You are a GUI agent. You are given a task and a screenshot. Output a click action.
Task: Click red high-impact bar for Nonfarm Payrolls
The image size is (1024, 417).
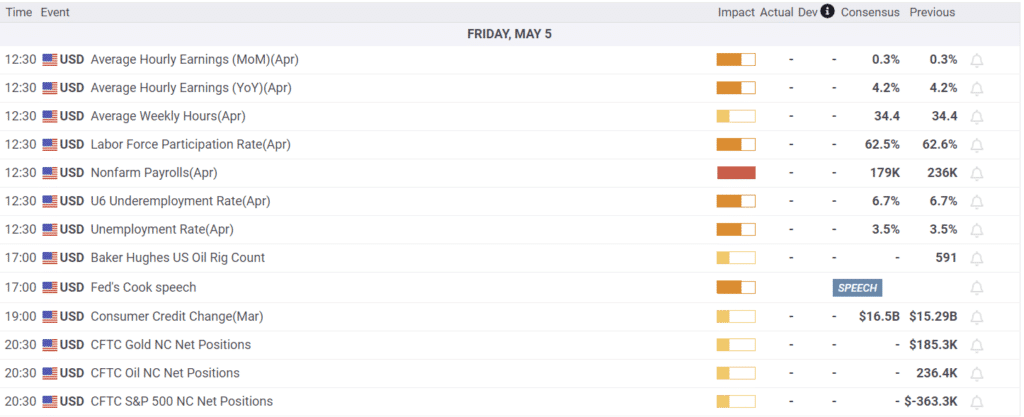736,173
